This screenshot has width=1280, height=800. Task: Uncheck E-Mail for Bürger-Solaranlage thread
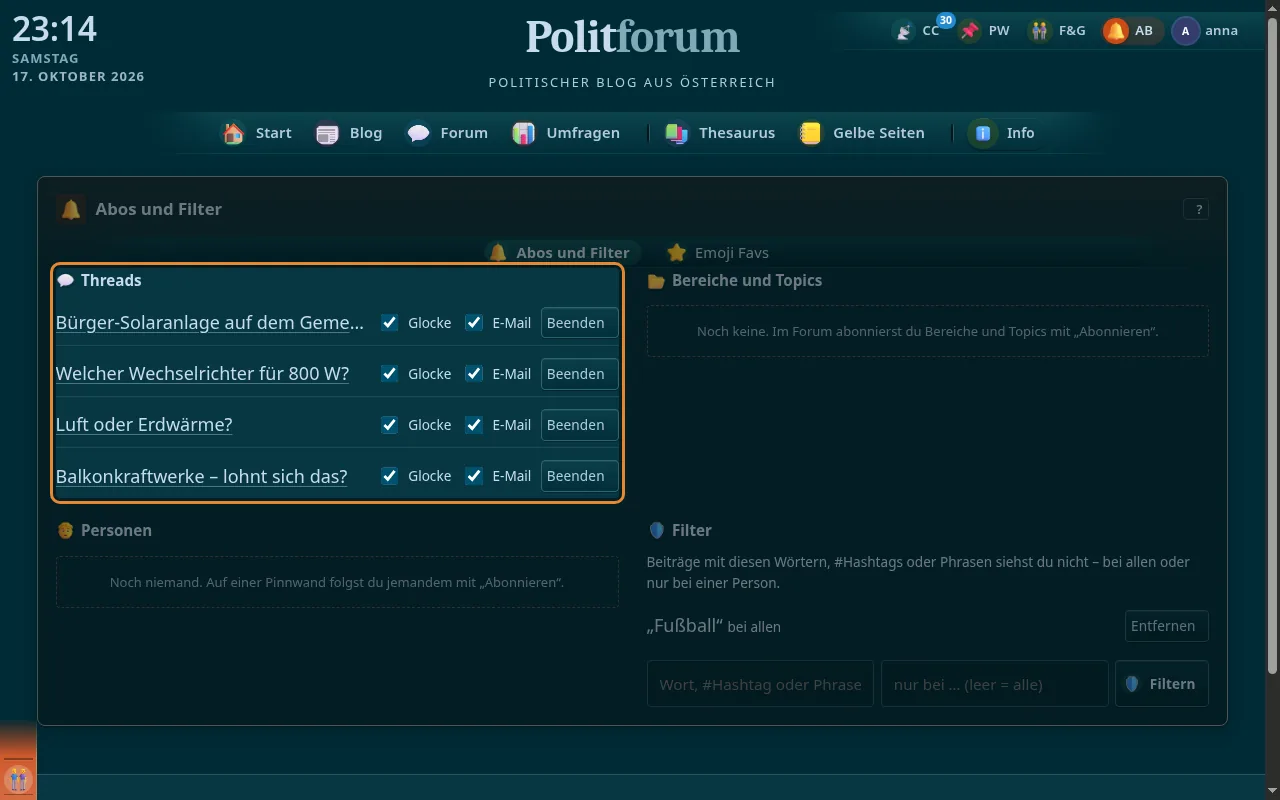point(474,323)
